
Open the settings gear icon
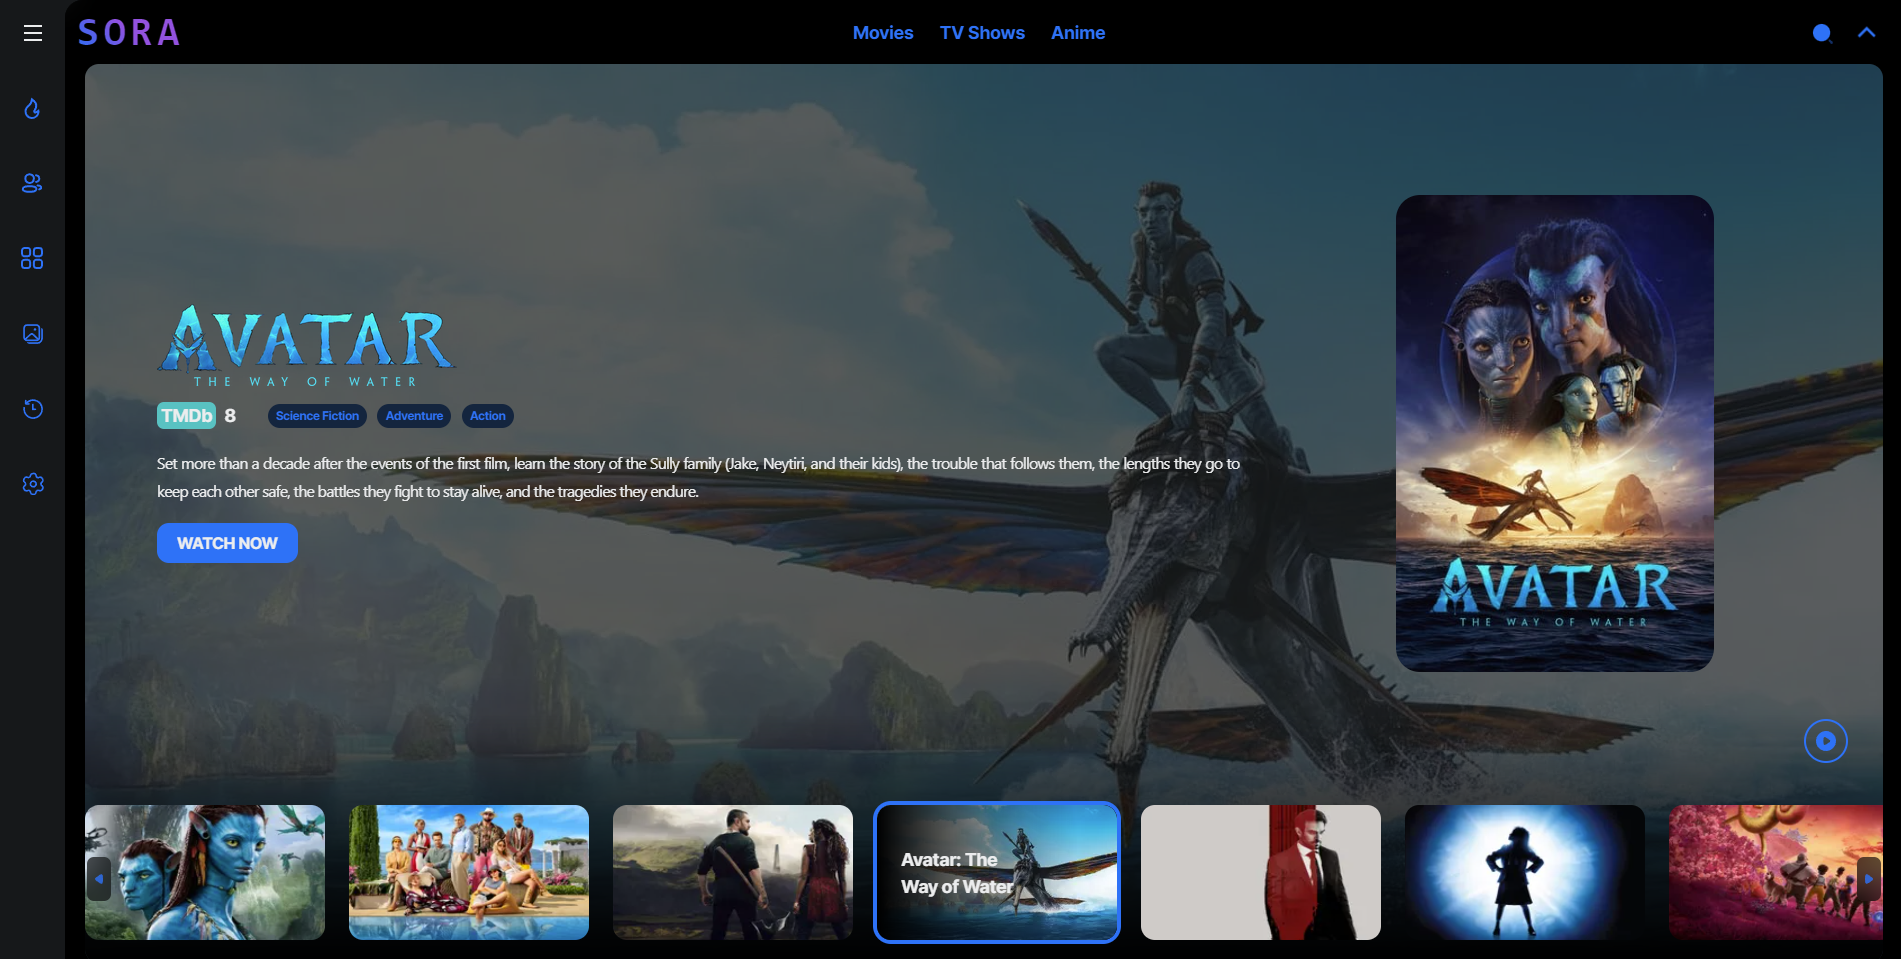coord(32,484)
